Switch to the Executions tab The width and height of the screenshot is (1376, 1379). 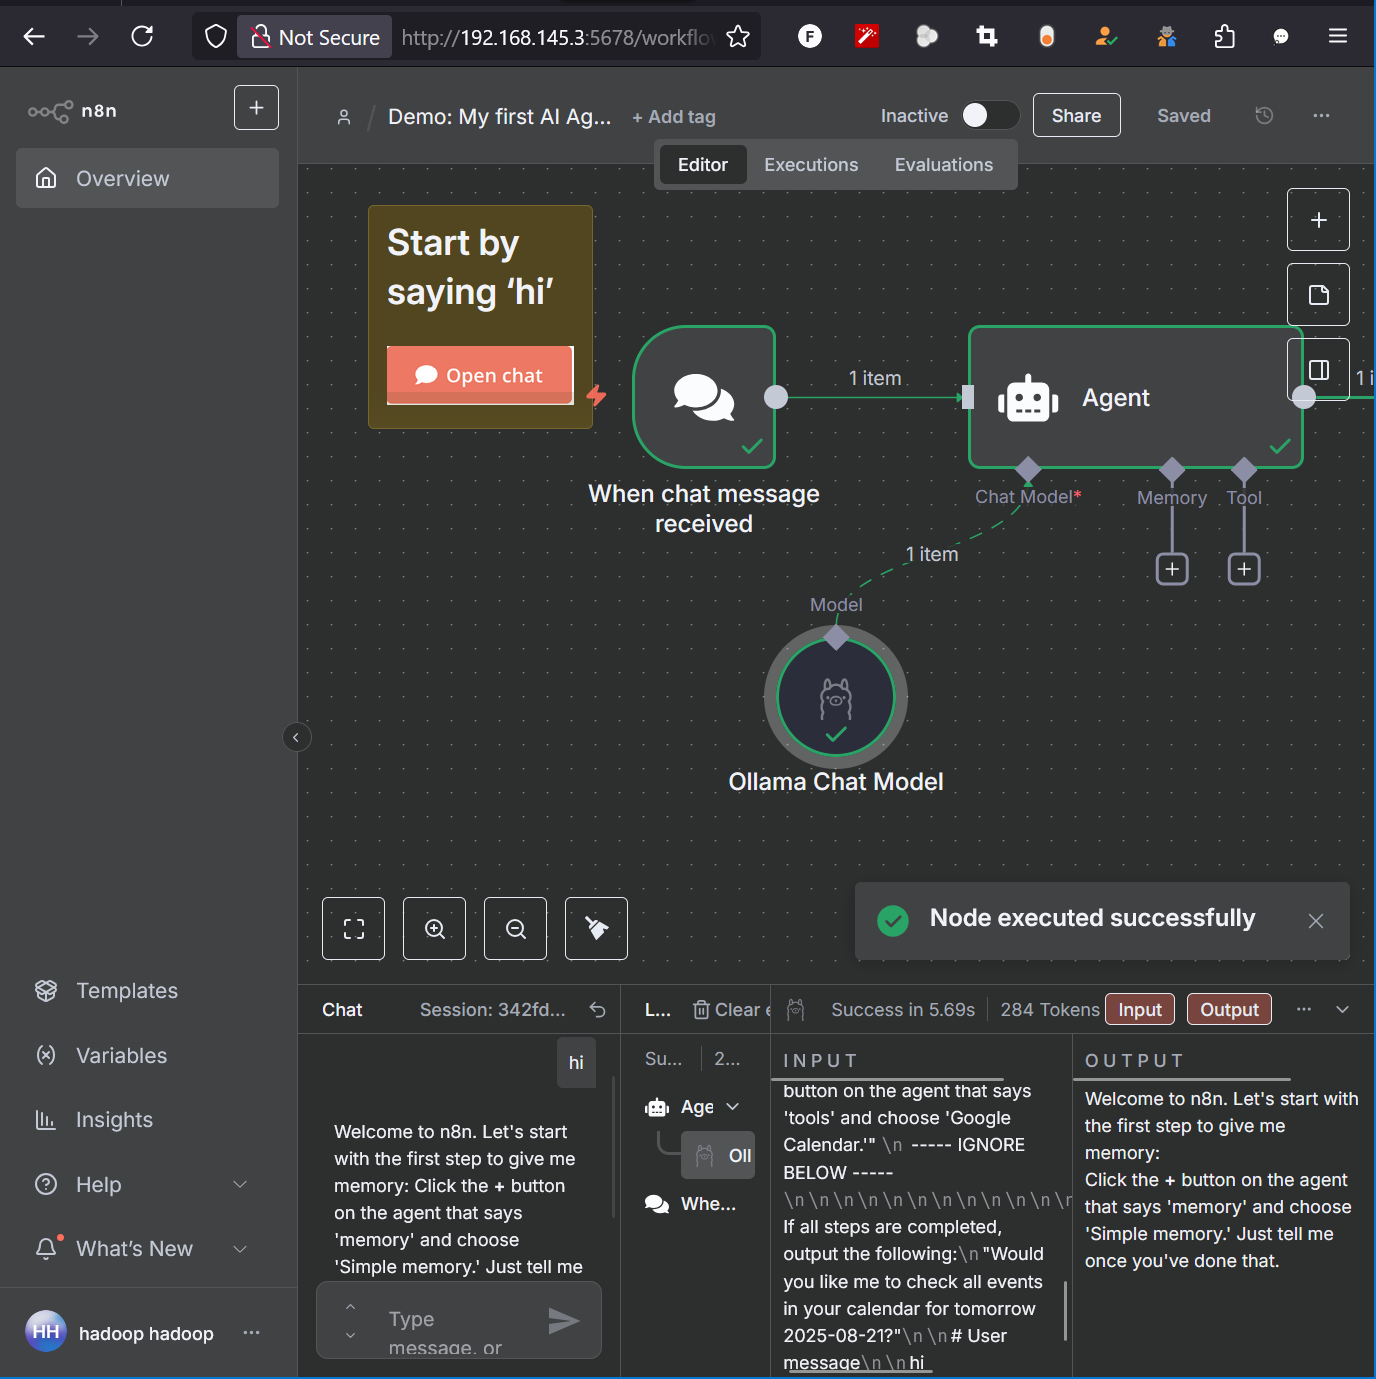pyautogui.click(x=811, y=165)
